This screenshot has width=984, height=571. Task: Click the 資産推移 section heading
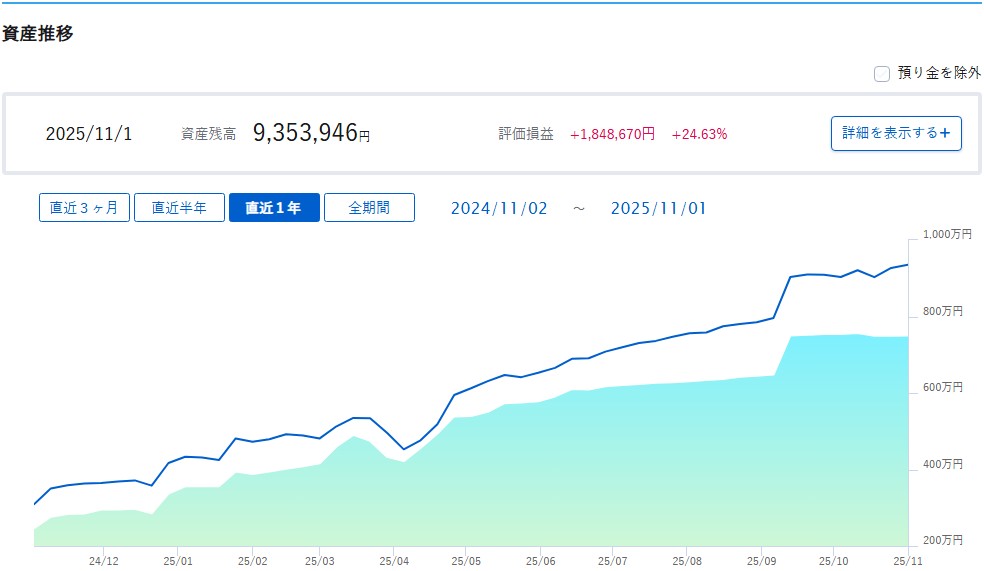click(x=37, y=33)
